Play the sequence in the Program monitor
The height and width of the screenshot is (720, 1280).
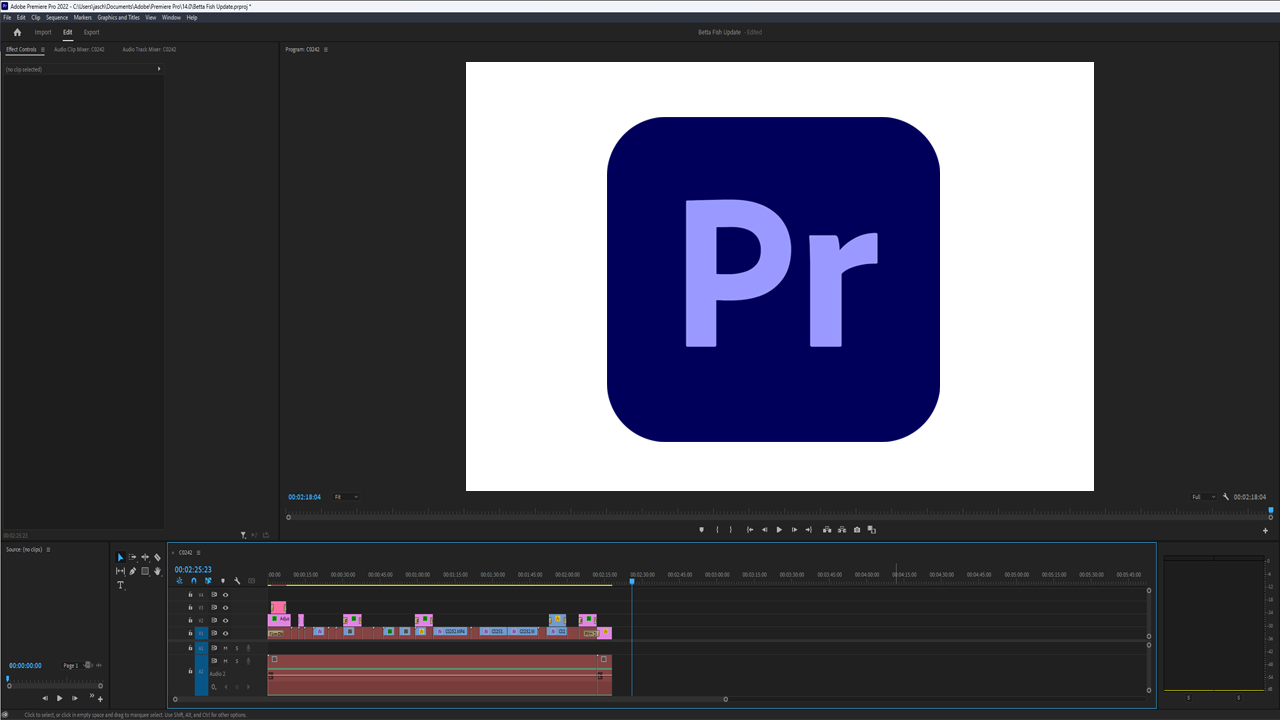(779, 530)
